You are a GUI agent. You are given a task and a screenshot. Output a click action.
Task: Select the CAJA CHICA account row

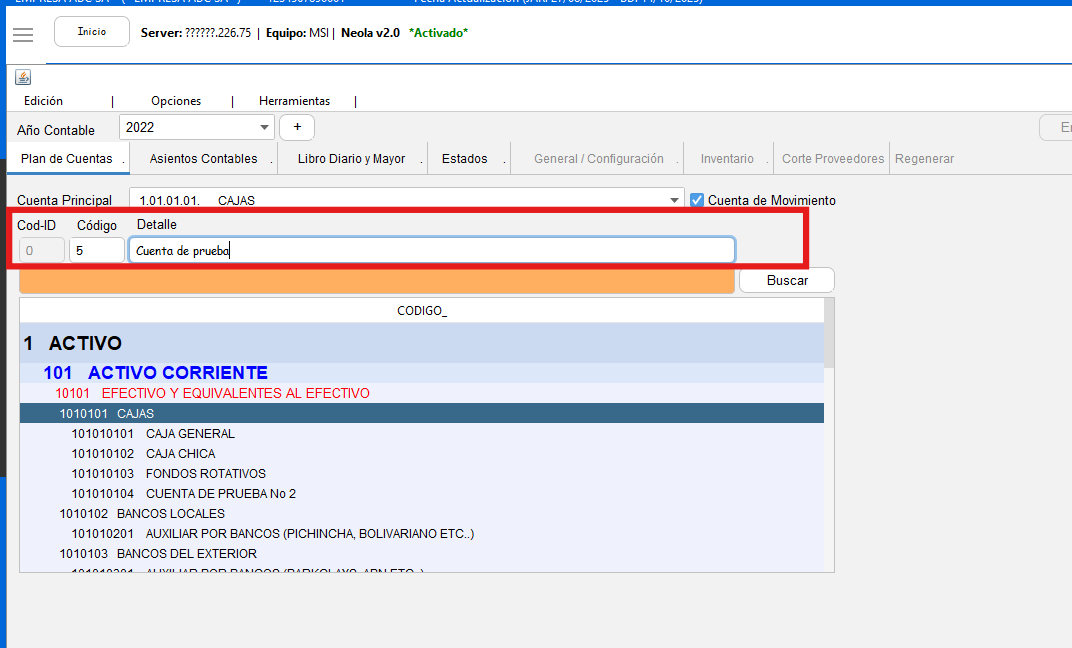click(x=180, y=454)
